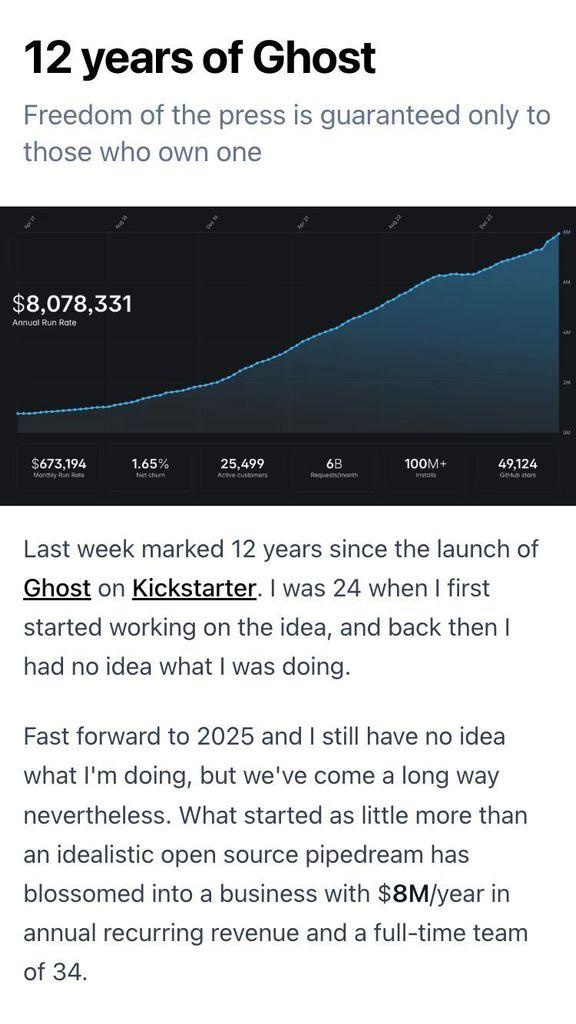Viewport: 576px width, 1024px height.
Task: Click the Freedom of the press subtitle
Action: (287, 134)
